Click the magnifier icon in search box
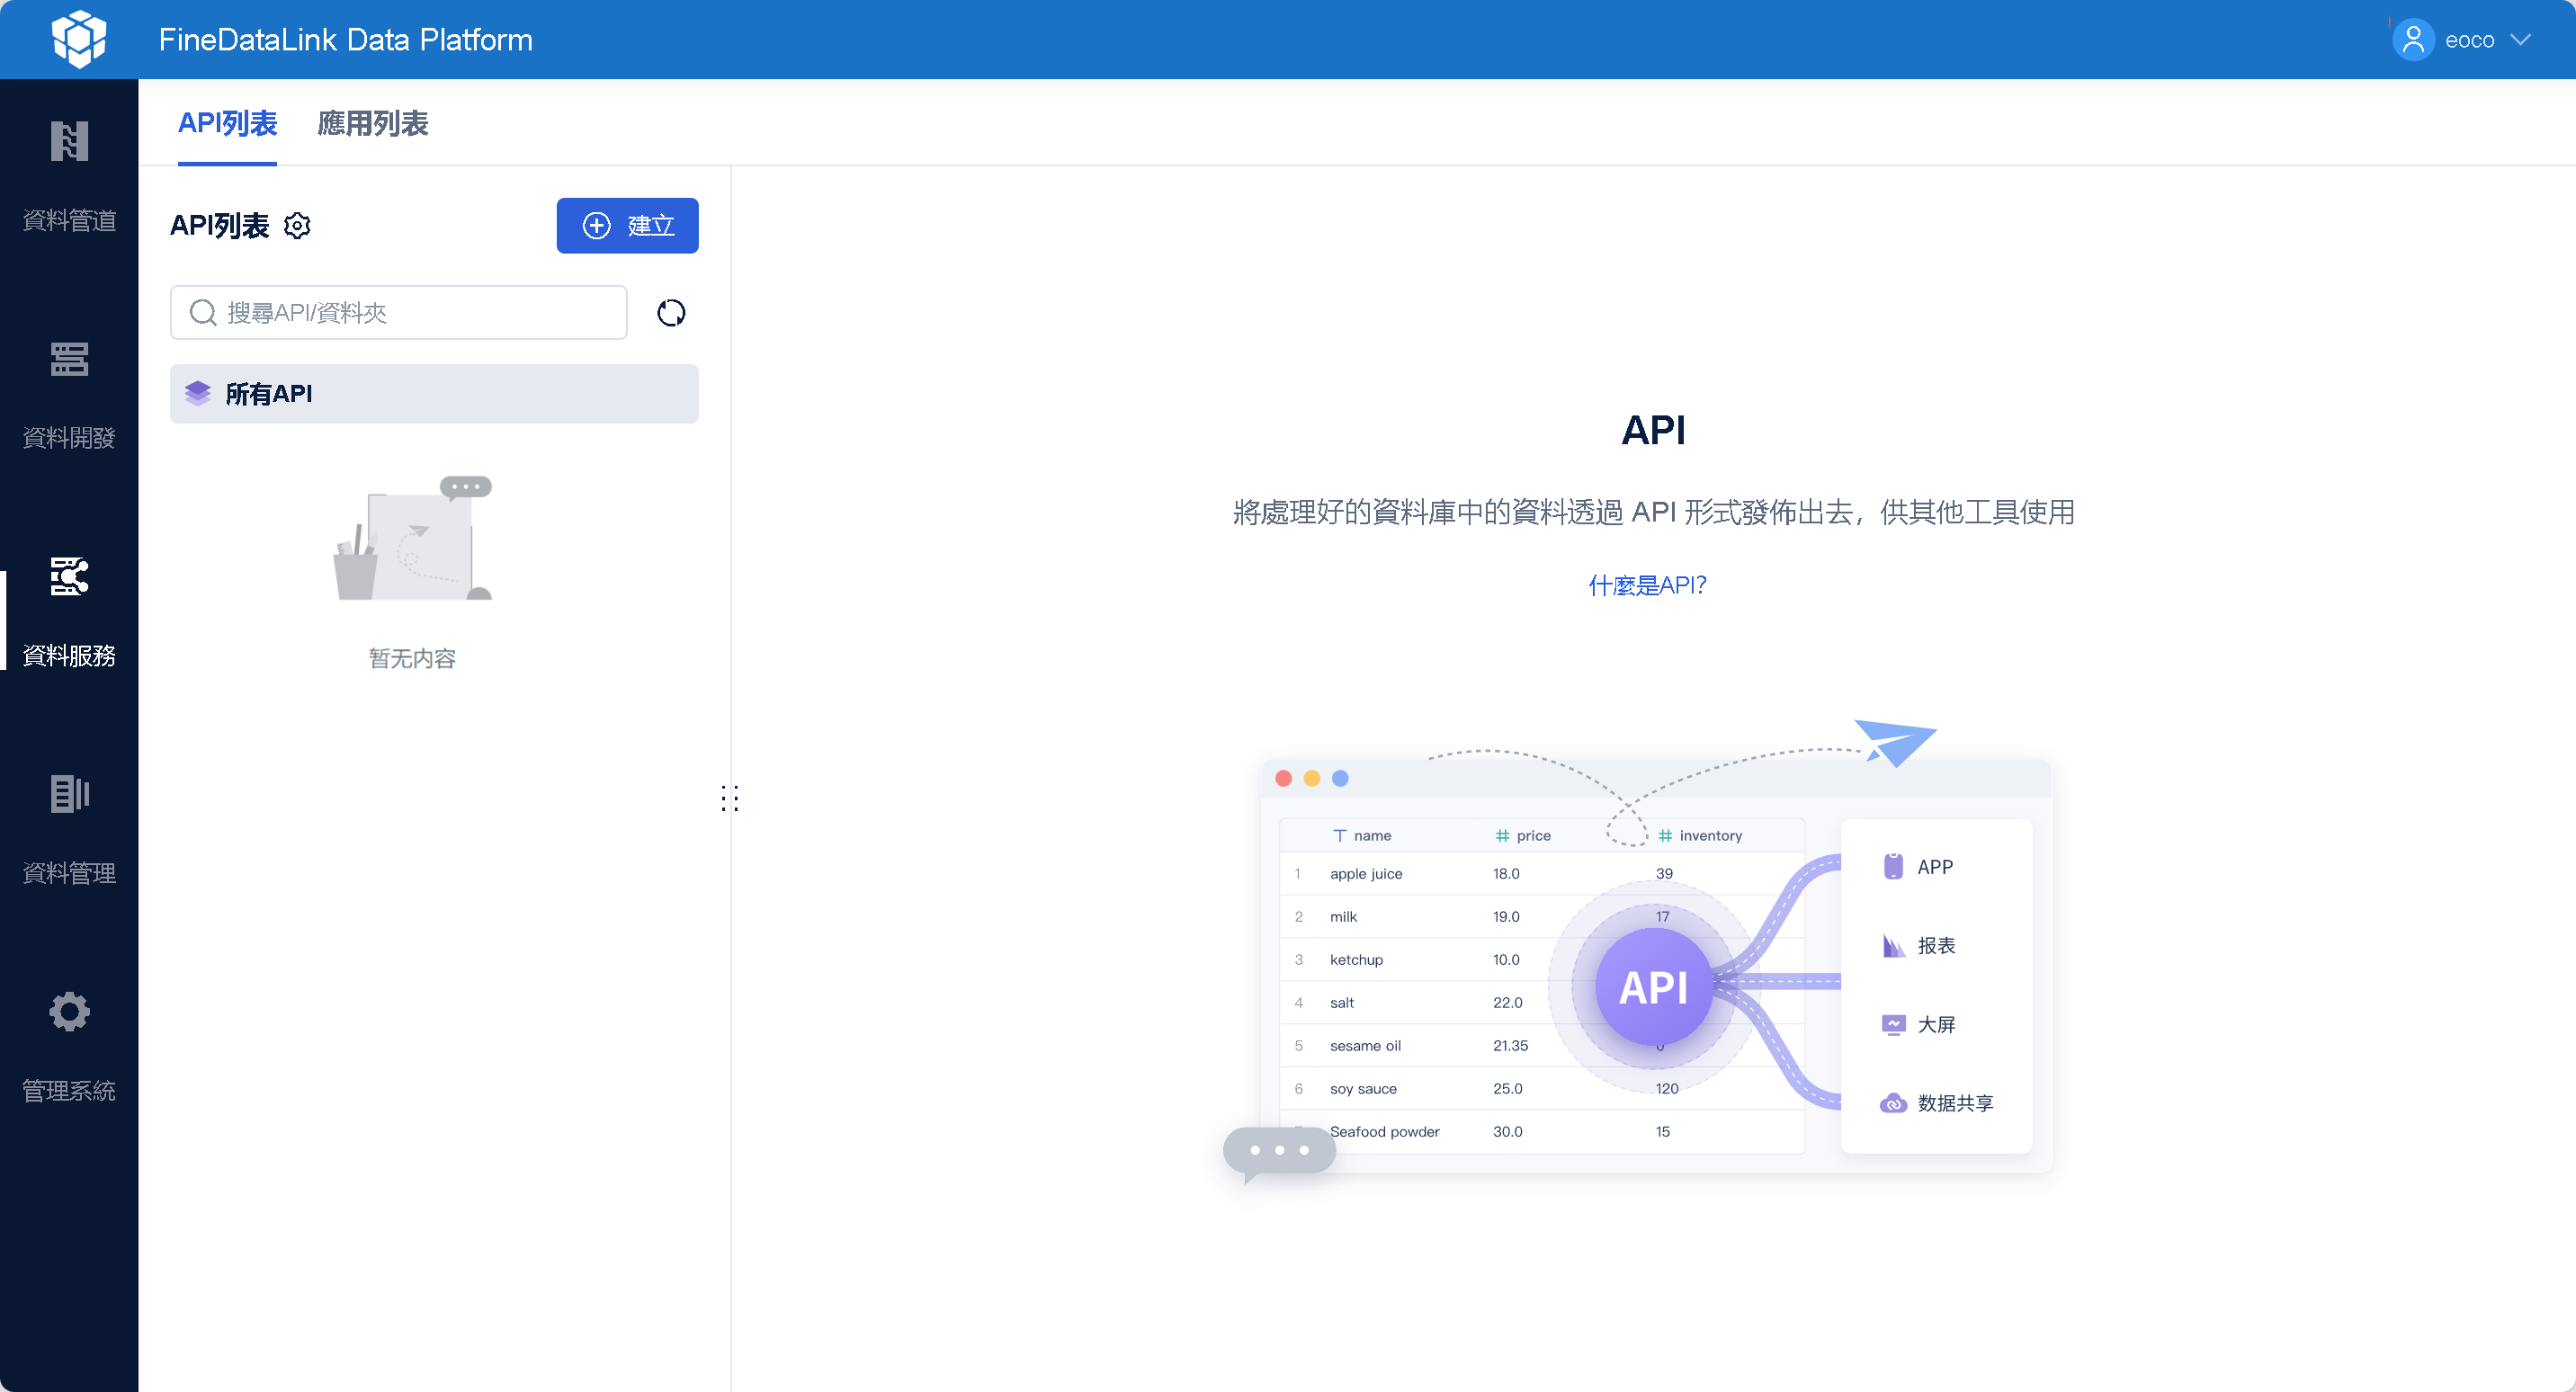Viewport: 2576px width, 1392px height. (x=203, y=313)
